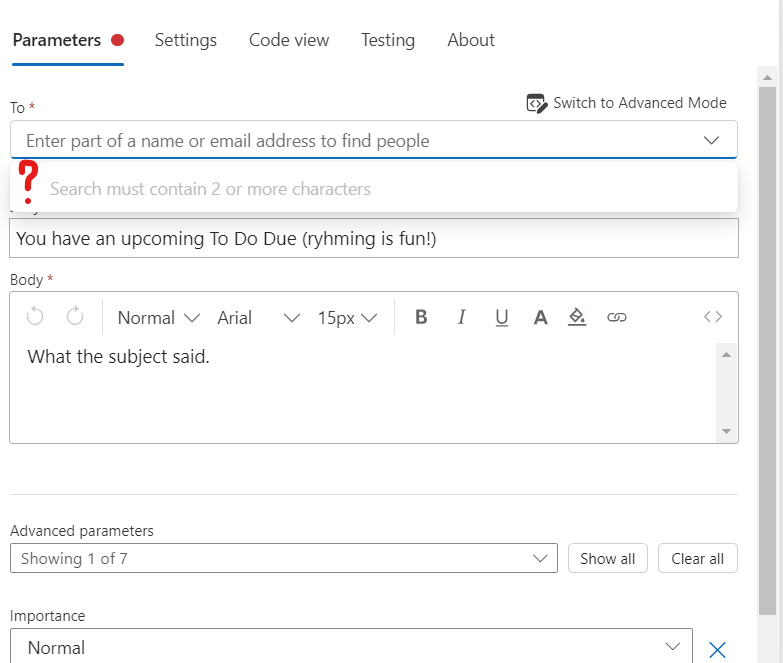Toggle Underline formatting in Body editor
The image size is (783, 663).
tap(501, 318)
